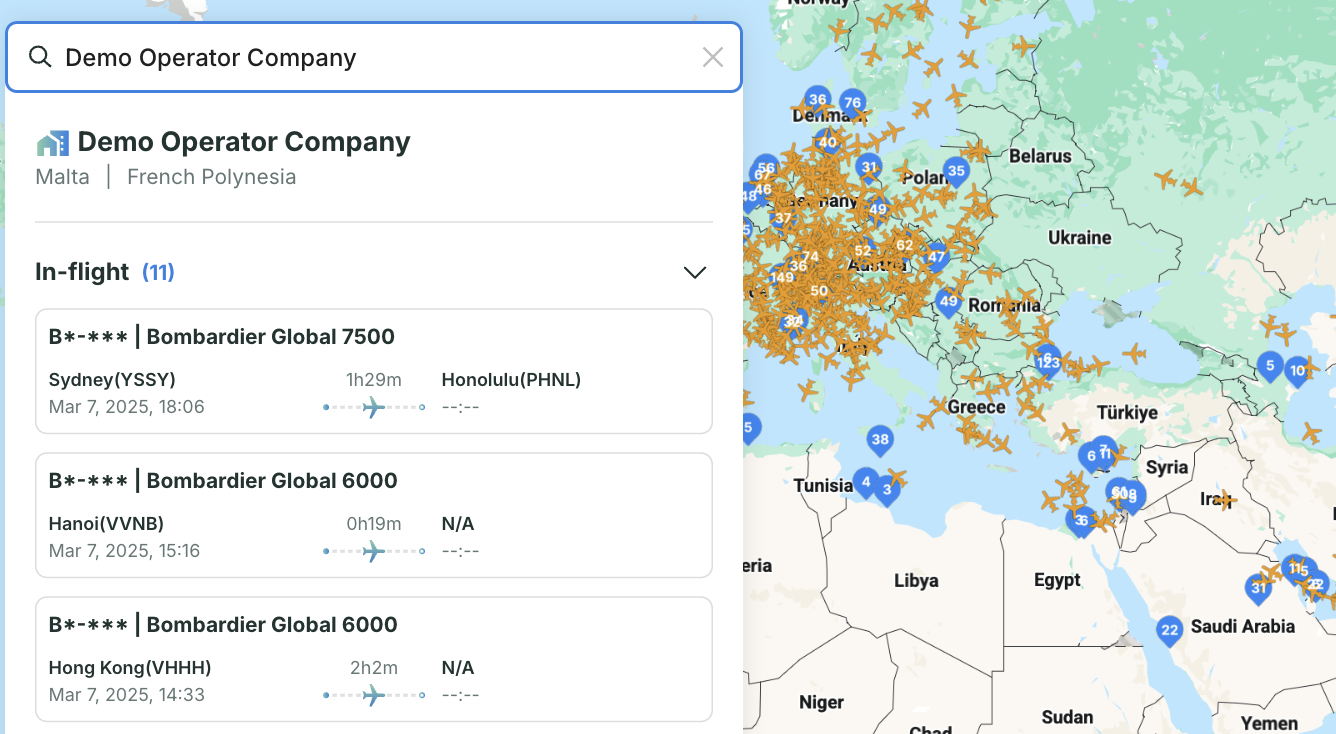Screen dimensions: 1336x734
Task: Click the 56 cluster marker
Action: point(767,170)
